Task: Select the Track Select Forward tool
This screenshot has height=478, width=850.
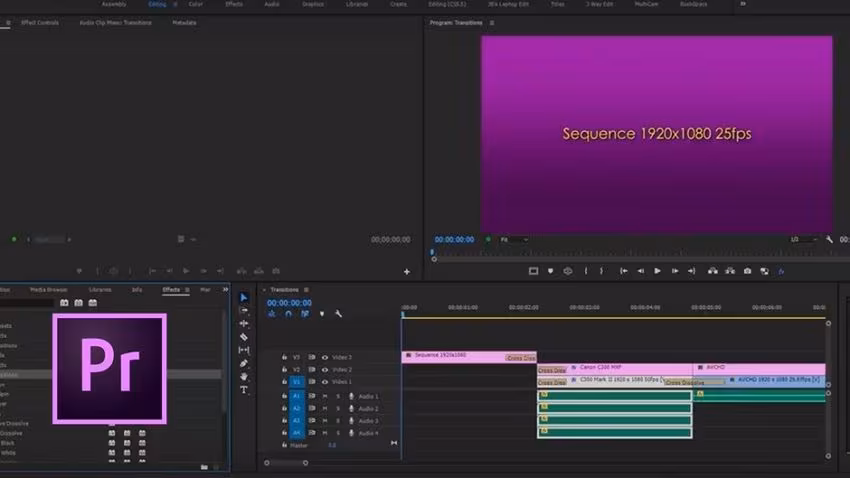Action: tap(243, 311)
